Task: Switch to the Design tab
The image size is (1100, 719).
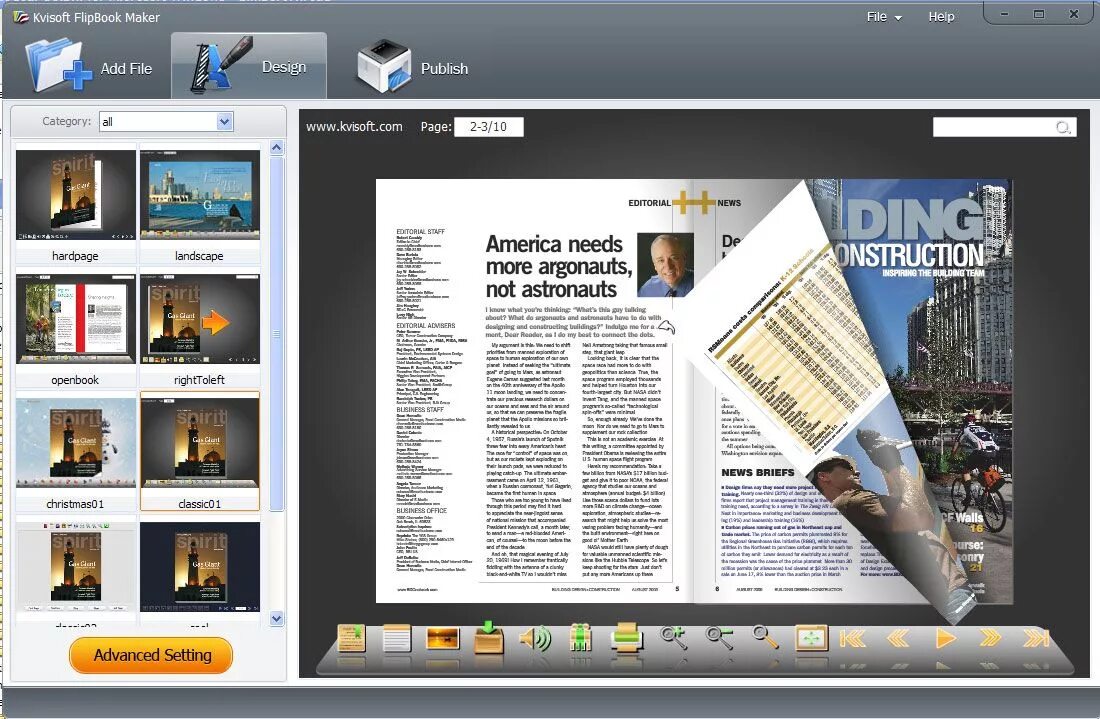Action: pyautogui.click(x=249, y=66)
